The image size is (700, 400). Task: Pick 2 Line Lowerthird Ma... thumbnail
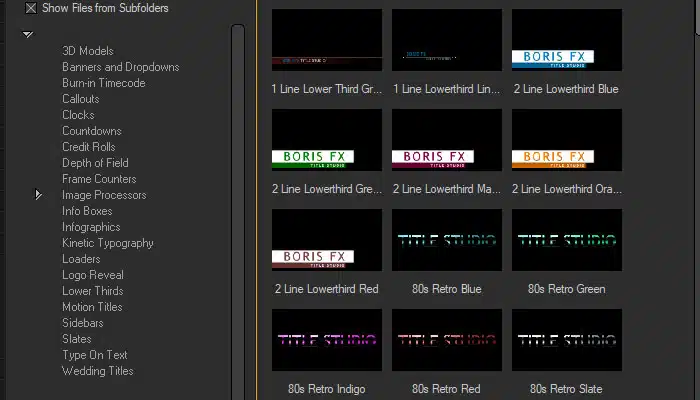(x=447, y=140)
